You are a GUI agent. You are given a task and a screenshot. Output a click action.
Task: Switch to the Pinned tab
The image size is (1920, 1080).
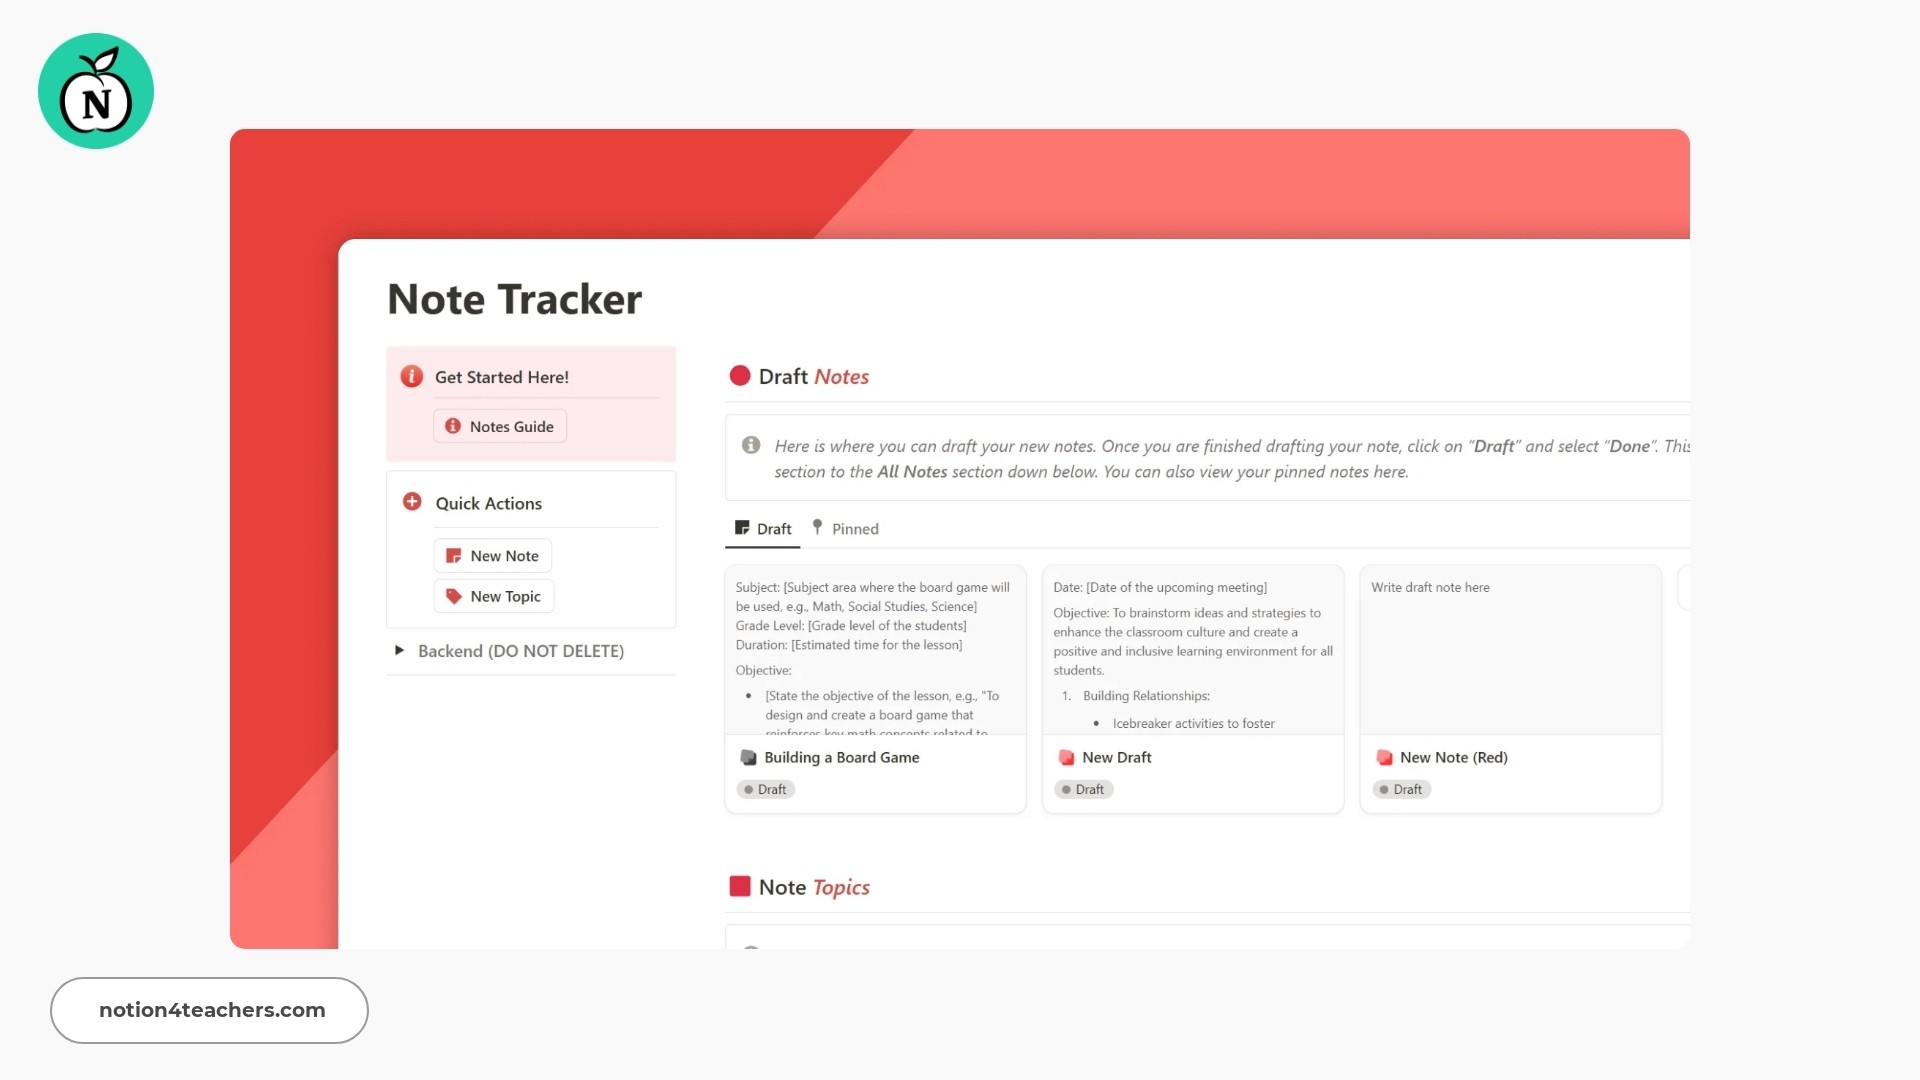click(855, 527)
